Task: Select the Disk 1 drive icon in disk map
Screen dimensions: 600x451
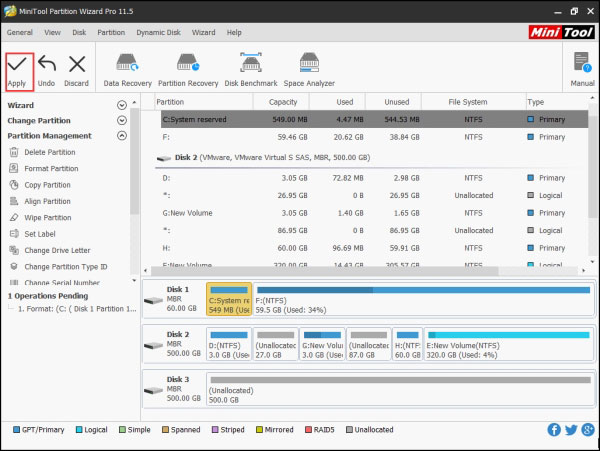Action: pyautogui.click(x=153, y=301)
